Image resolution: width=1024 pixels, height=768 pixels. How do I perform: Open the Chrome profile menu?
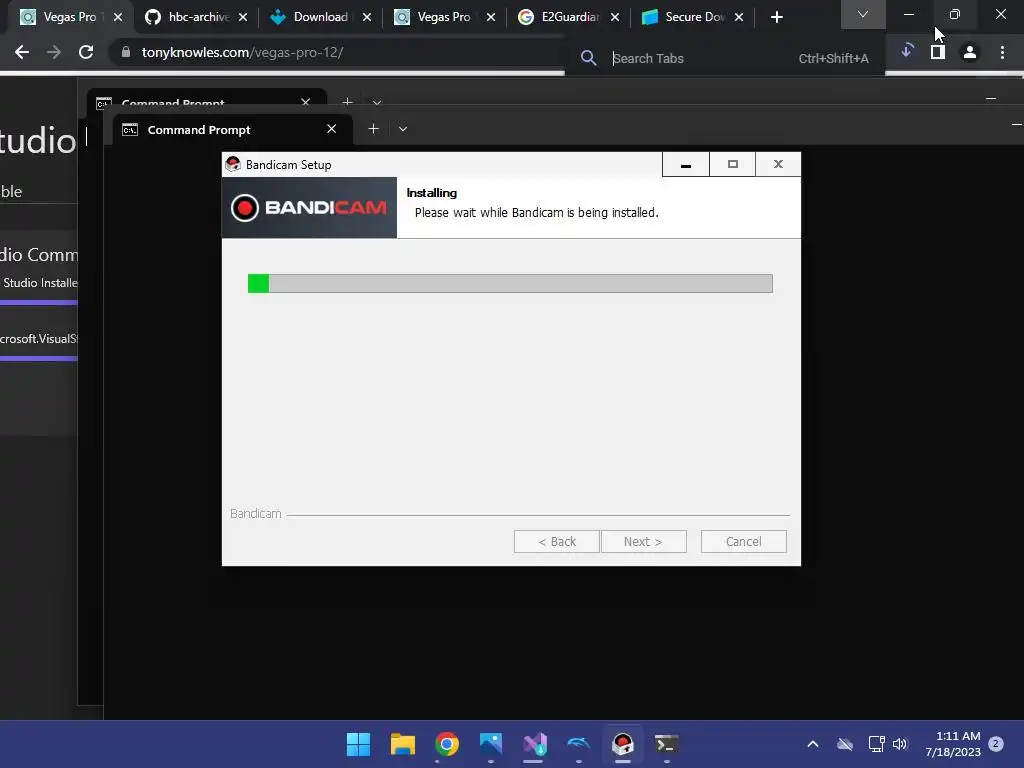point(970,52)
